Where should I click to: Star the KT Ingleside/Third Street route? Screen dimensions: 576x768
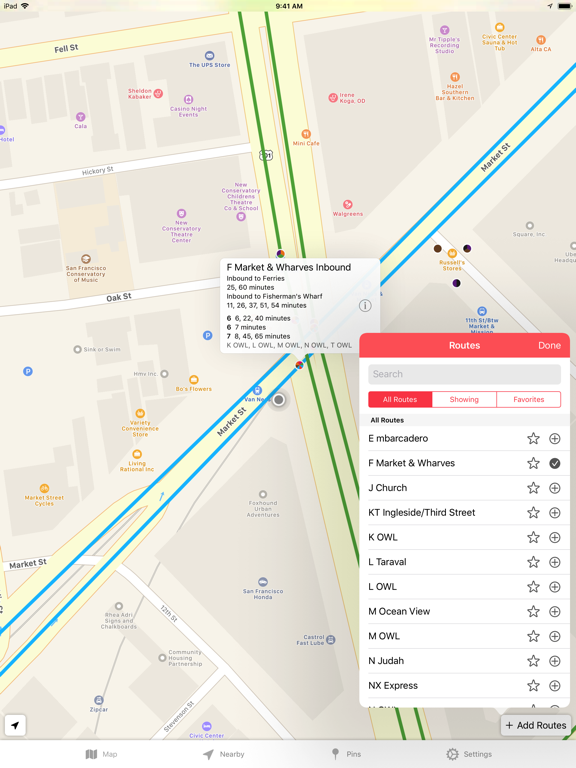coord(533,512)
